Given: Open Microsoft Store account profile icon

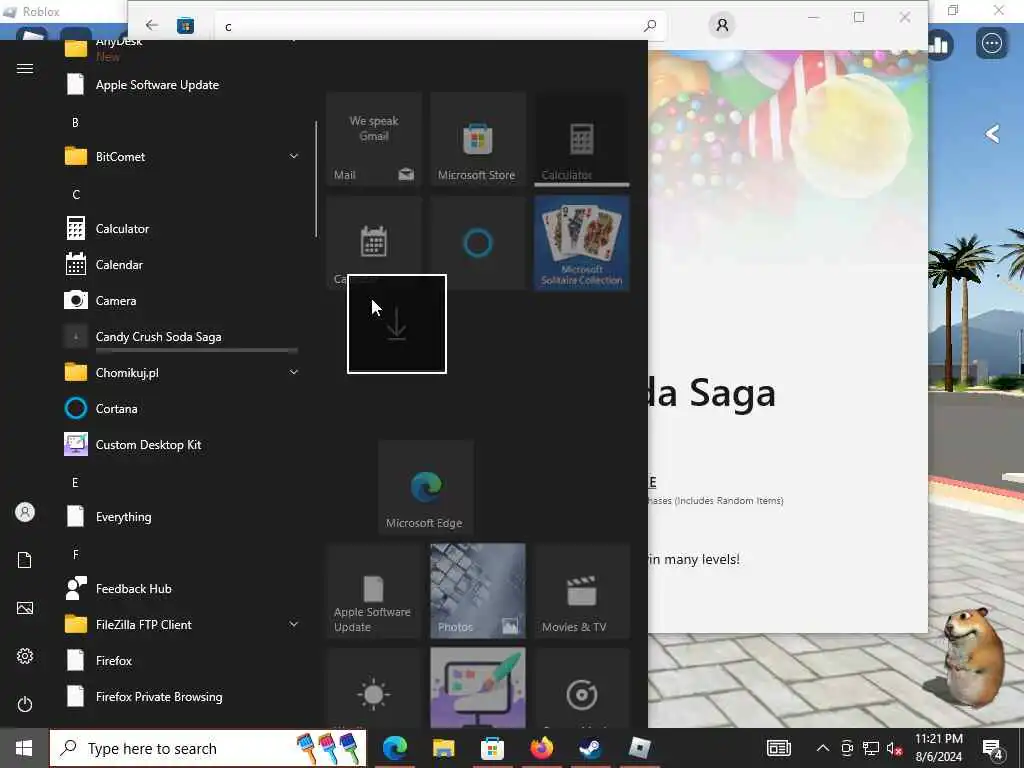Looking at the screenshot, I should tap(722, 25).
